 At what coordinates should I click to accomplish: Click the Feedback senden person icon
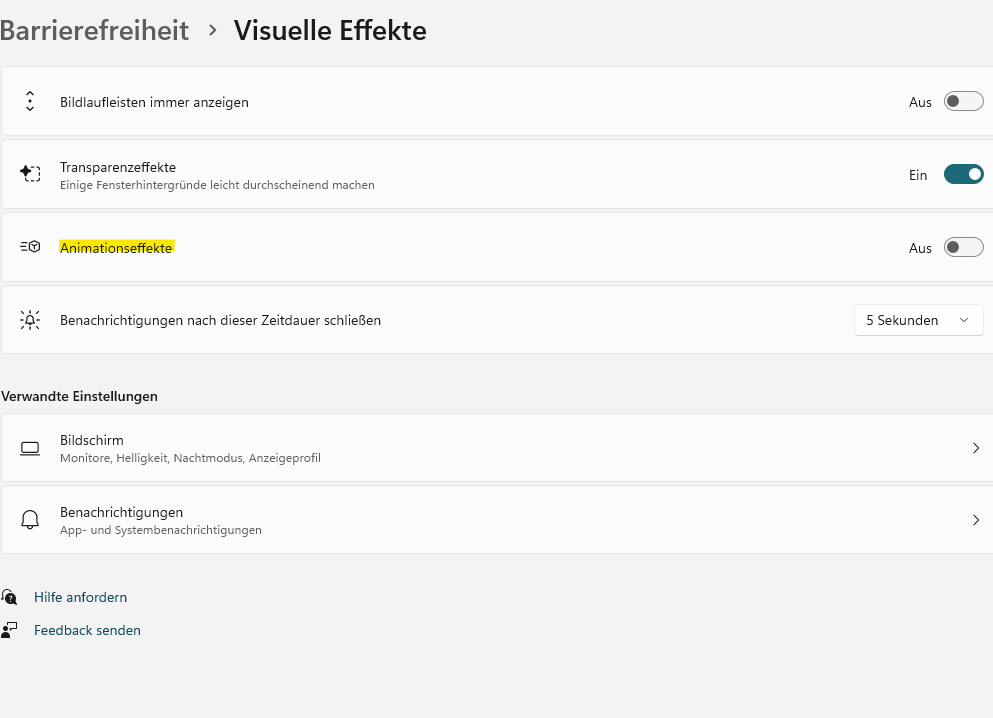tap(9, 630)
